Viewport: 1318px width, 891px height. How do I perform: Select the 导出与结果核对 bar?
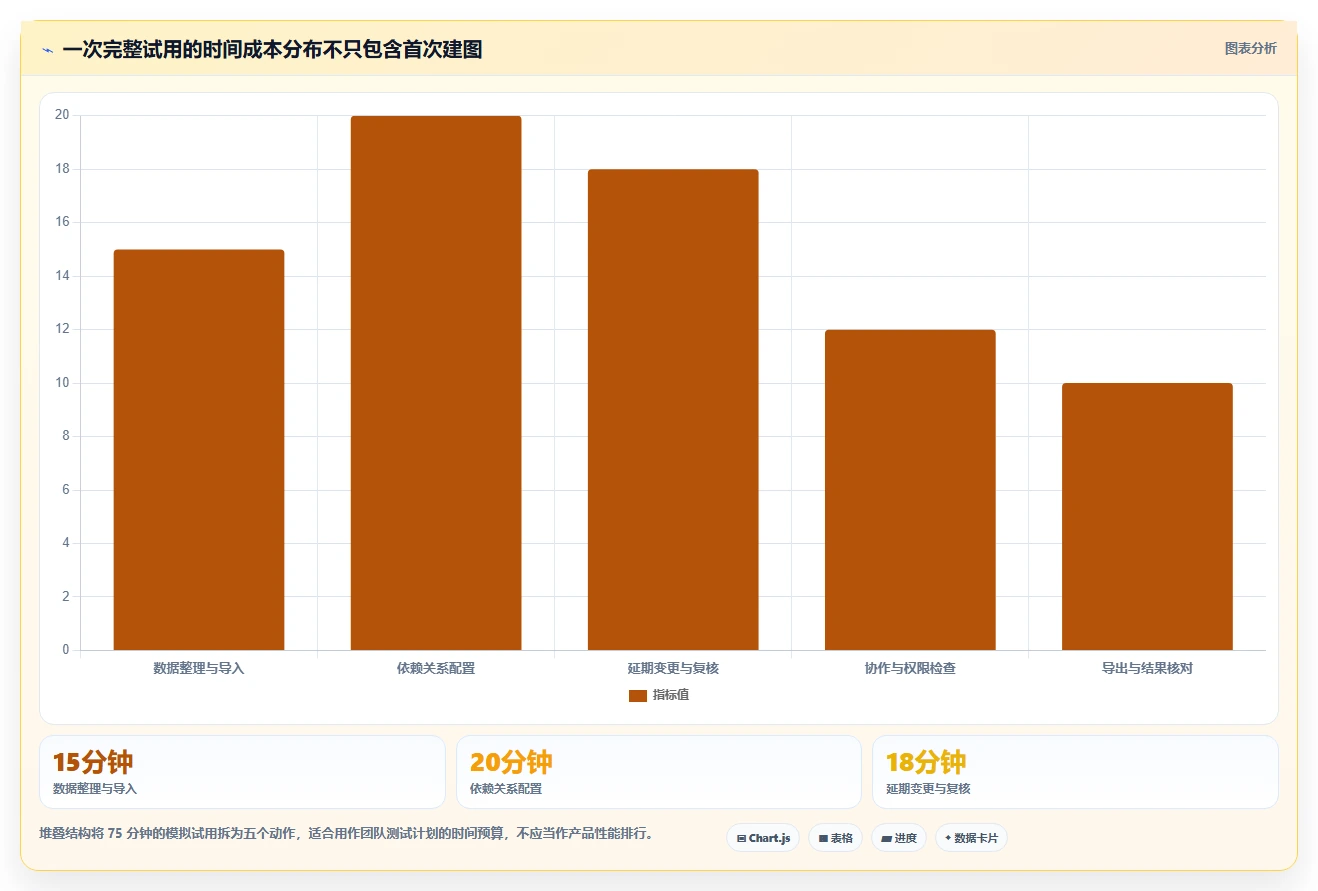point(1147,517)
